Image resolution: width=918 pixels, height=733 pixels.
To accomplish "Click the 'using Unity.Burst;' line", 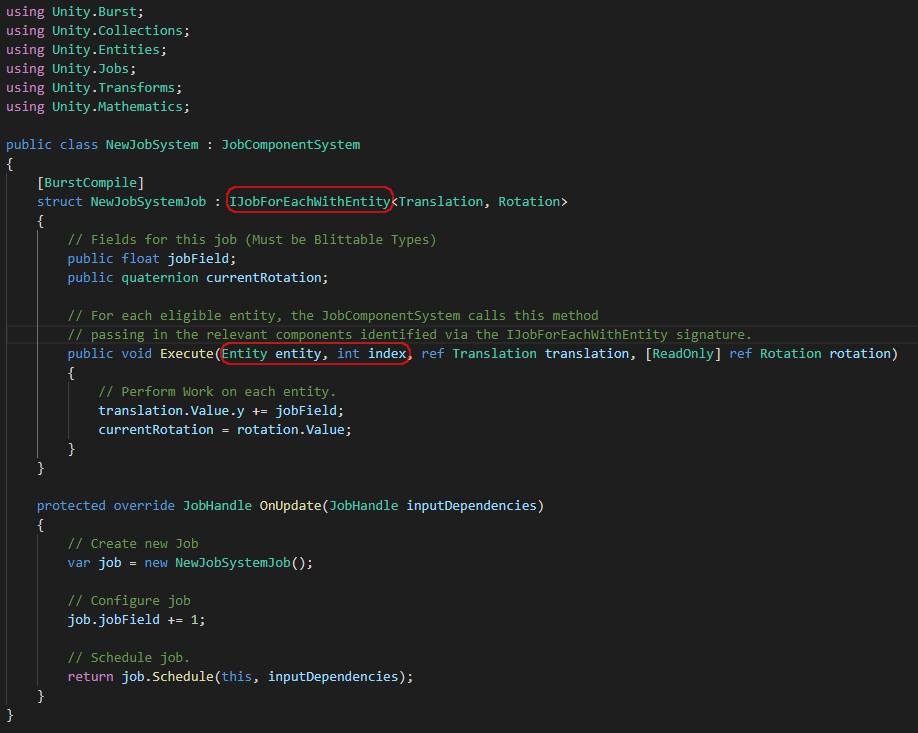I will 74,12.
